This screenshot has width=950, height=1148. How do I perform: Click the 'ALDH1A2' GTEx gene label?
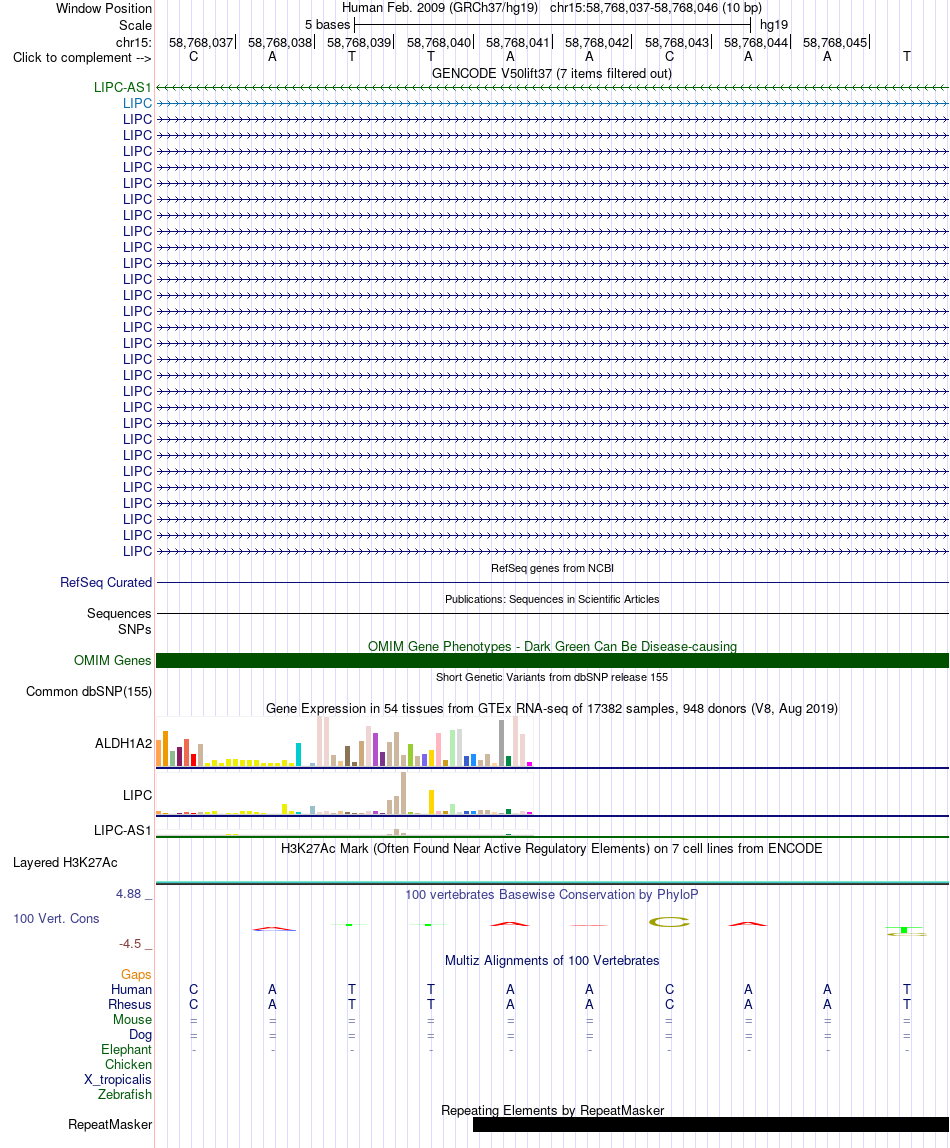(123, 744)
